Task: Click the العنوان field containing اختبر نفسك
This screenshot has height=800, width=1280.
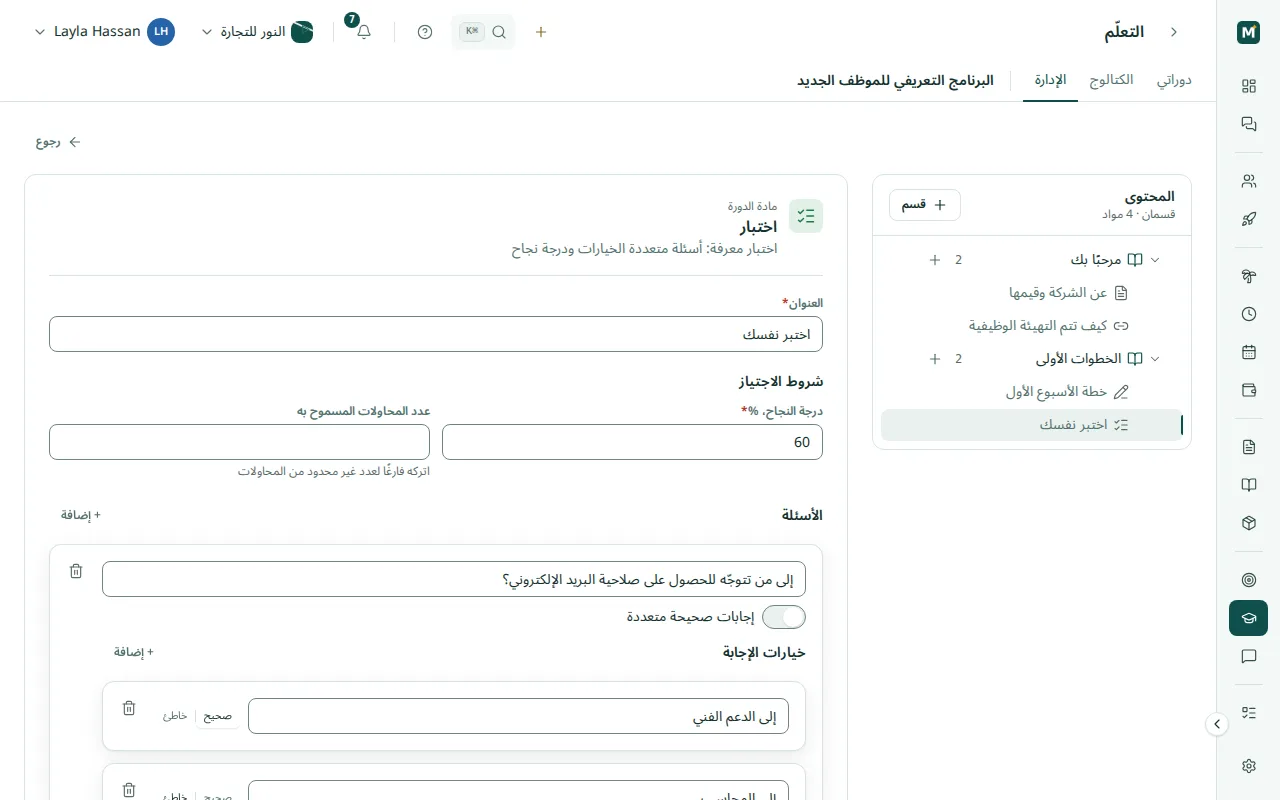Action: (436, 334)
